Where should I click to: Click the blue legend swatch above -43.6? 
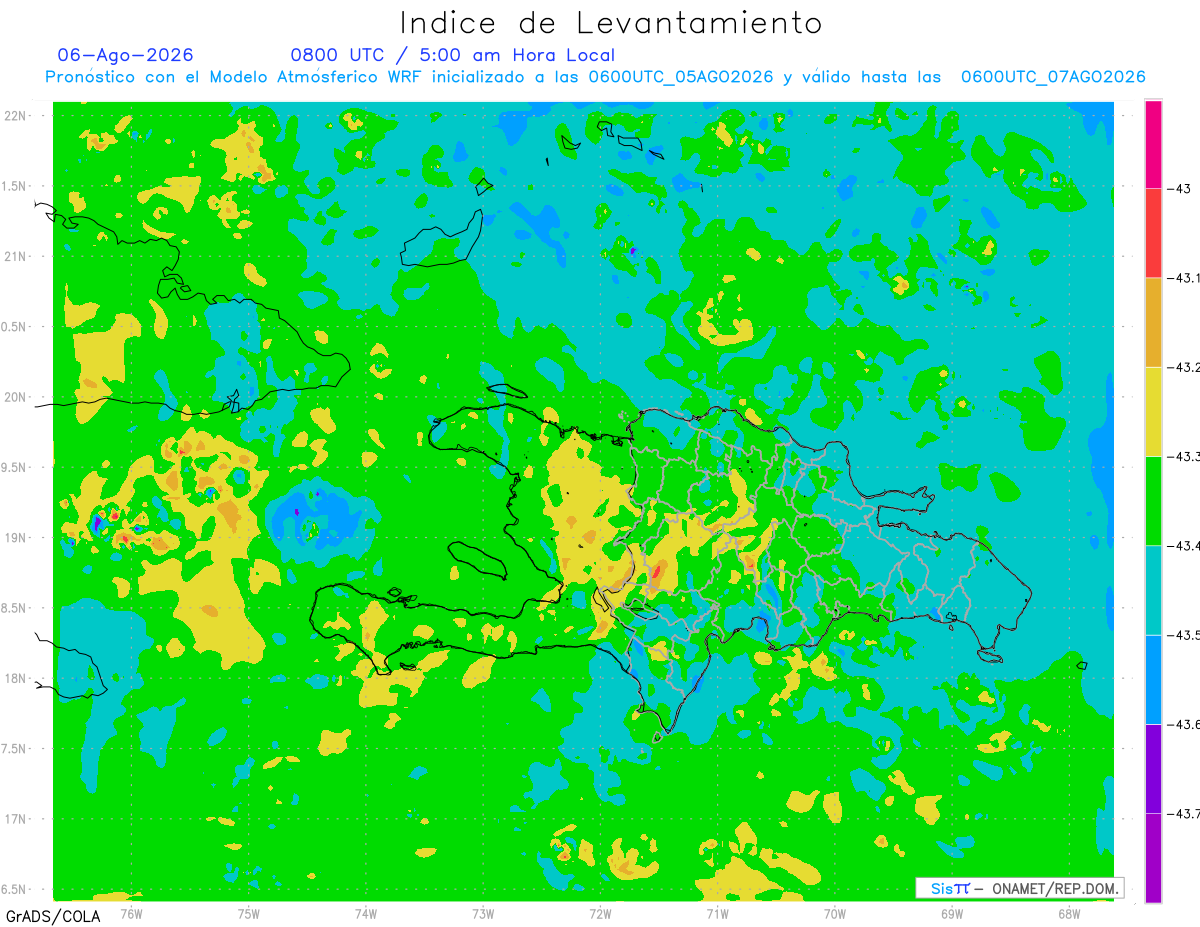tap(1153, 678)
